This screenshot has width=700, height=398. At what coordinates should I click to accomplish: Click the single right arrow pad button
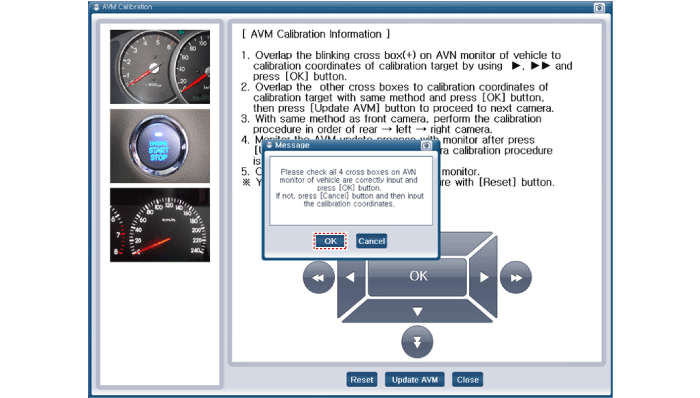coord(483,277)
